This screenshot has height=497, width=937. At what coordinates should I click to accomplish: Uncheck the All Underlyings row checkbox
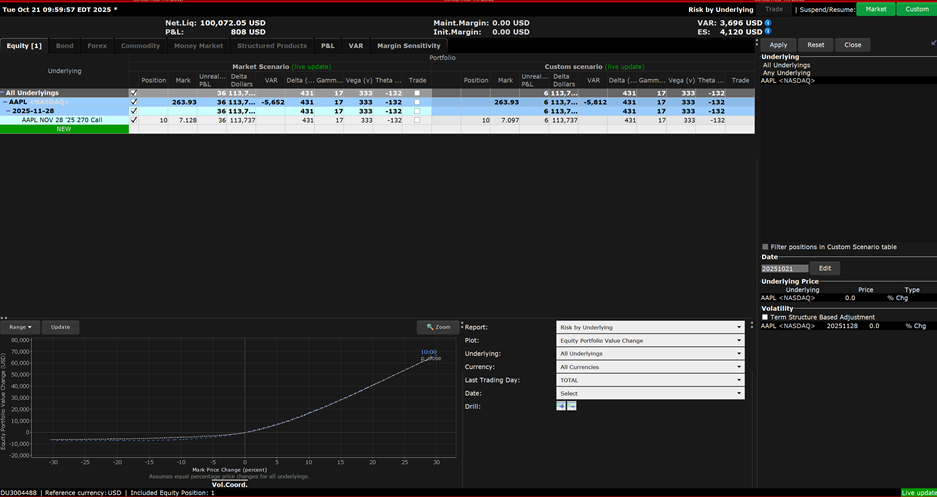[134, 93]
